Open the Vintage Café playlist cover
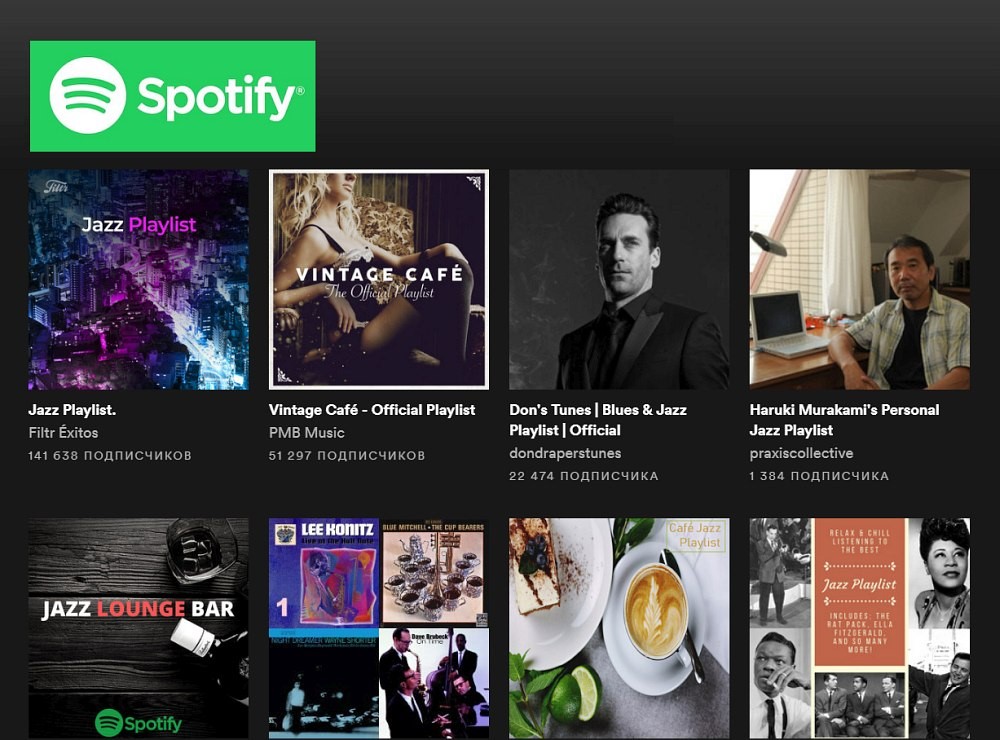This screenshot has height=740, width=1000. click(x=379, y=279)
